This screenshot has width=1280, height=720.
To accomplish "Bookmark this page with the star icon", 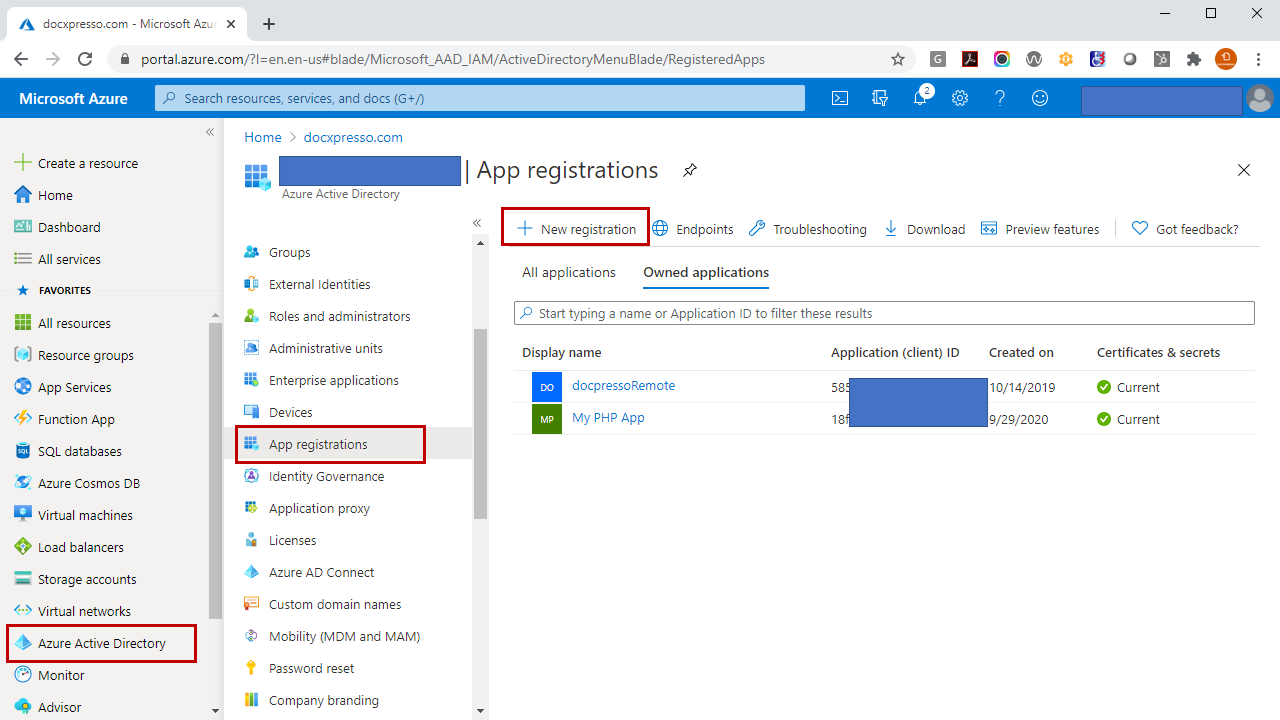I will pos(898,59).
